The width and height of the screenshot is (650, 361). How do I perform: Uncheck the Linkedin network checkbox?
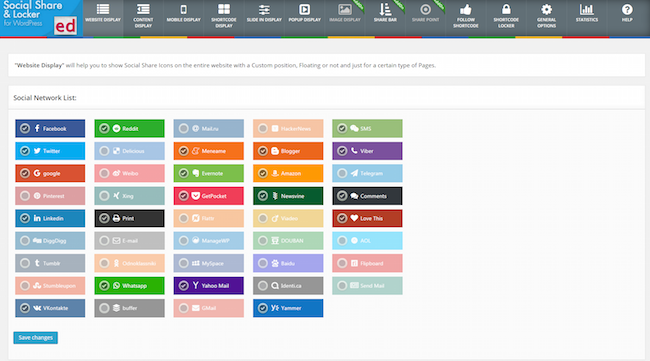25,218
